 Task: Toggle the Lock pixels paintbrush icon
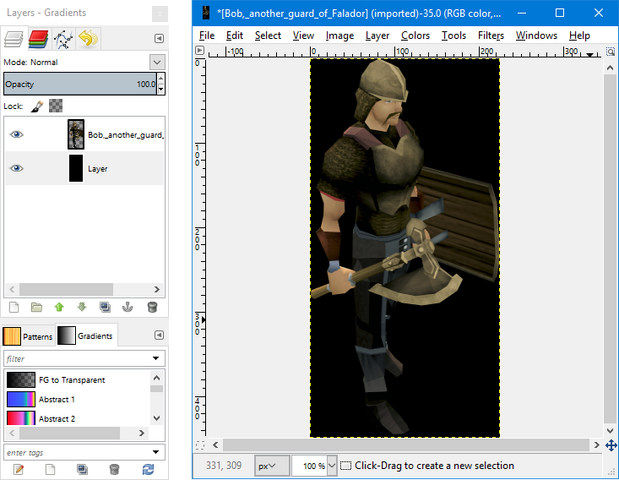coord(37,106)
